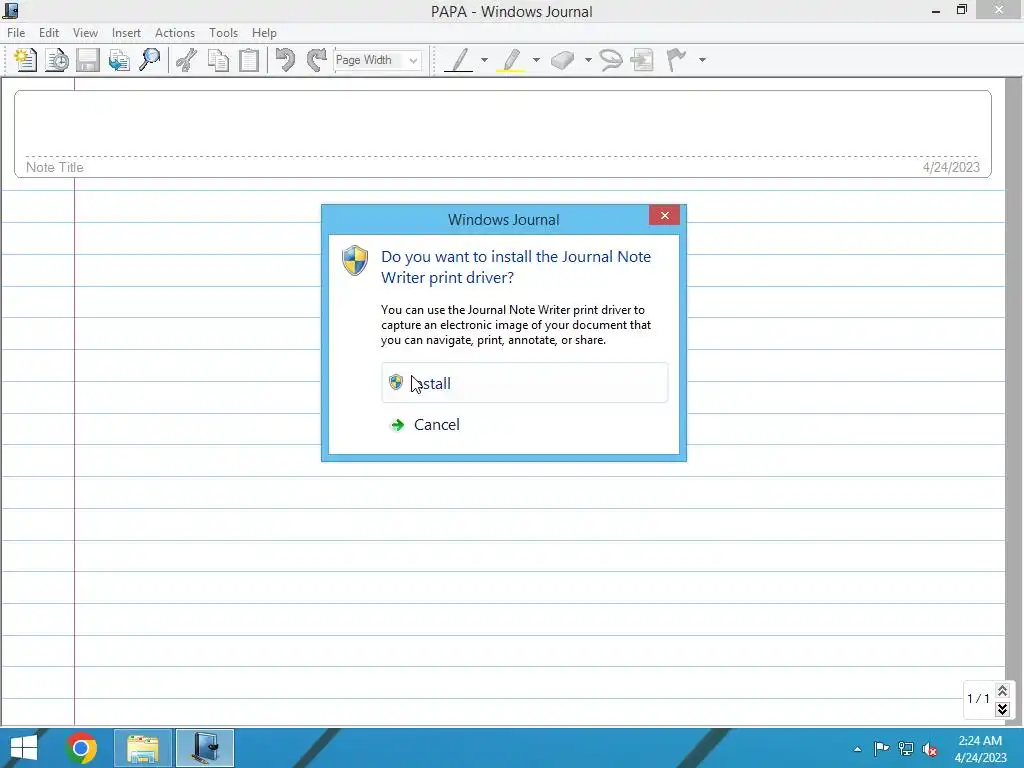Open recent notes clock icon

click(x=57, y=60)
